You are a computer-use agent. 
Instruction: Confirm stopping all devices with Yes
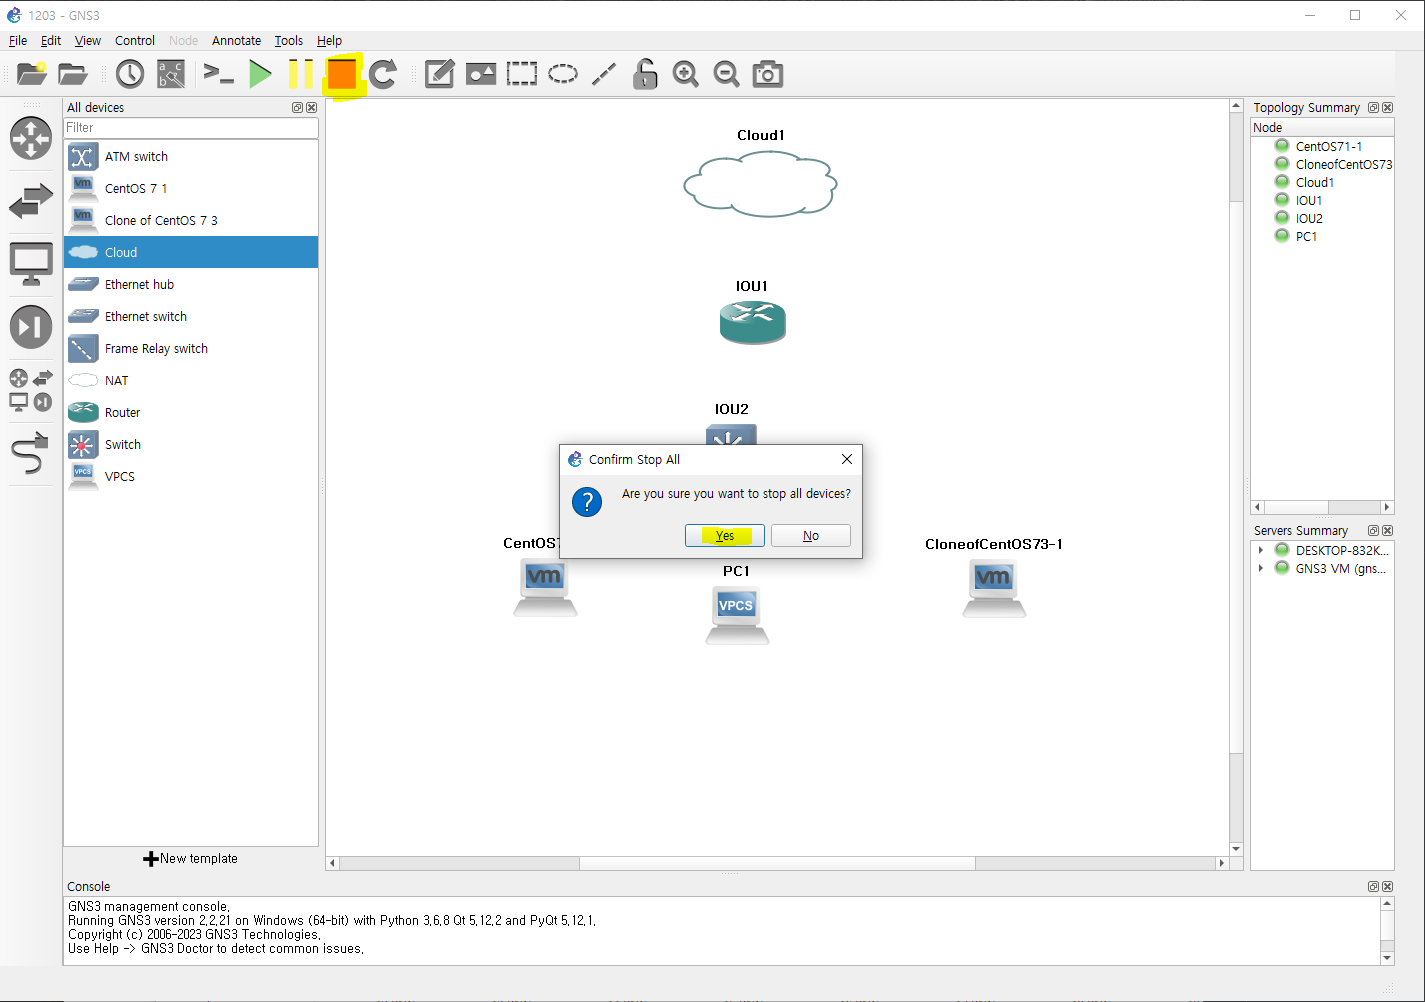(x=725, y=536)
